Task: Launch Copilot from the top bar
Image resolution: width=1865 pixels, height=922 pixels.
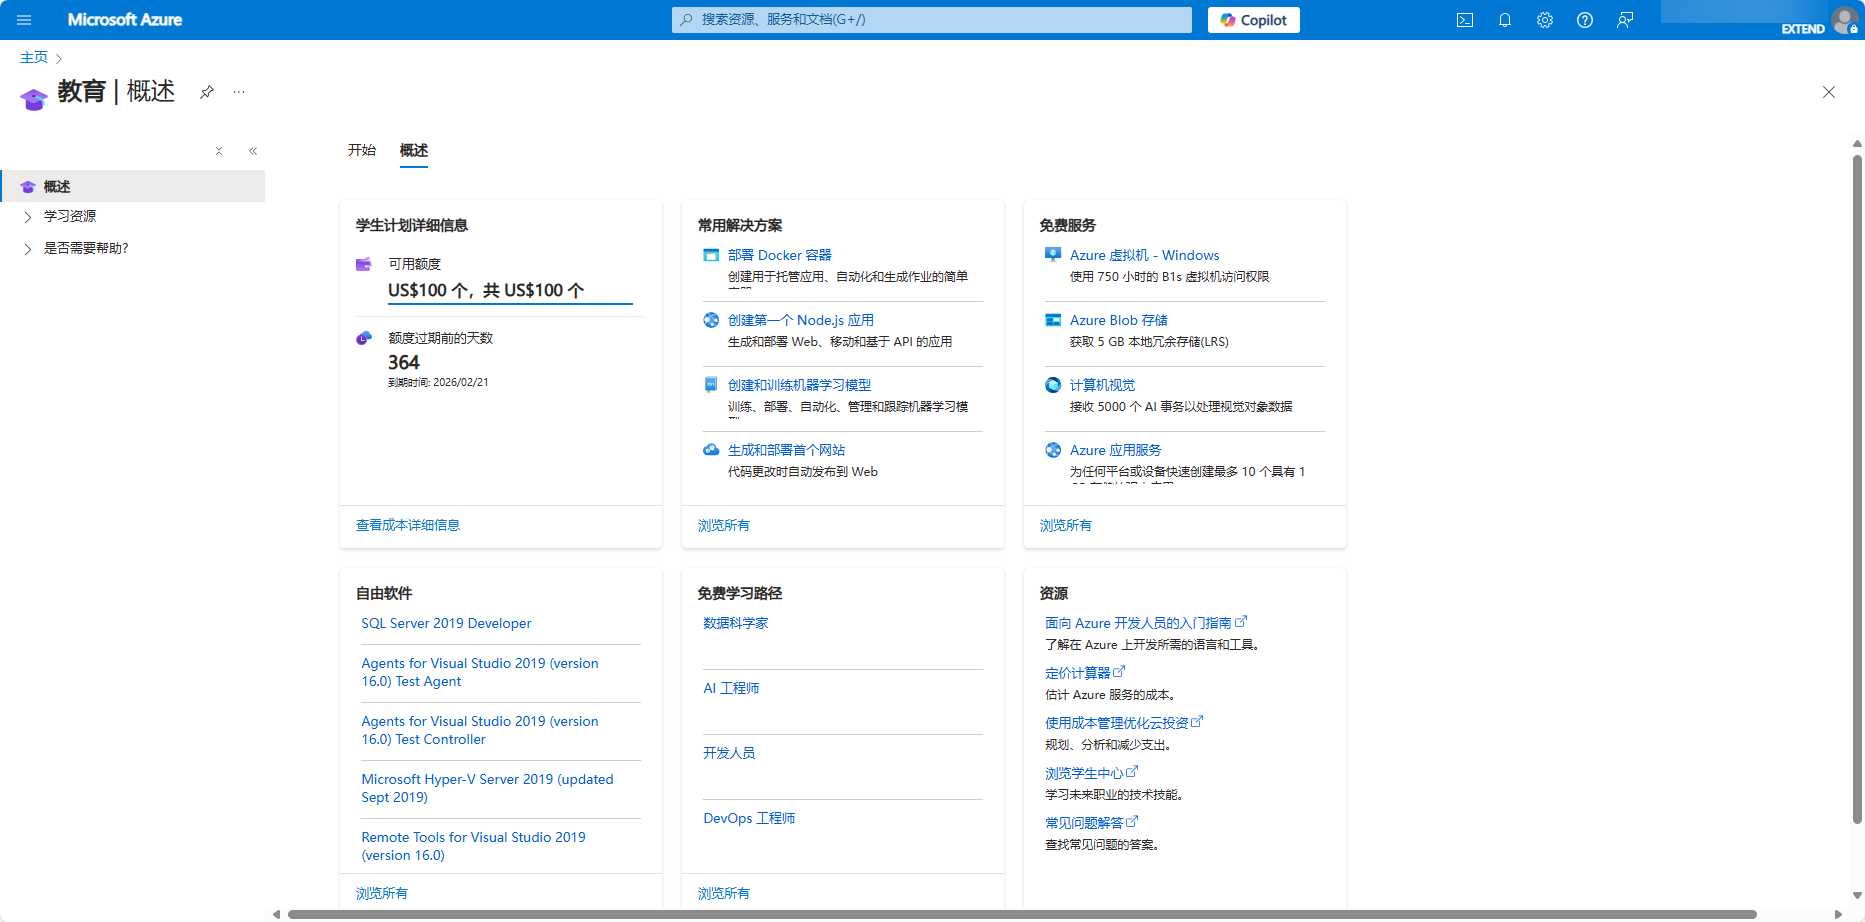Action: point(1253,20)
